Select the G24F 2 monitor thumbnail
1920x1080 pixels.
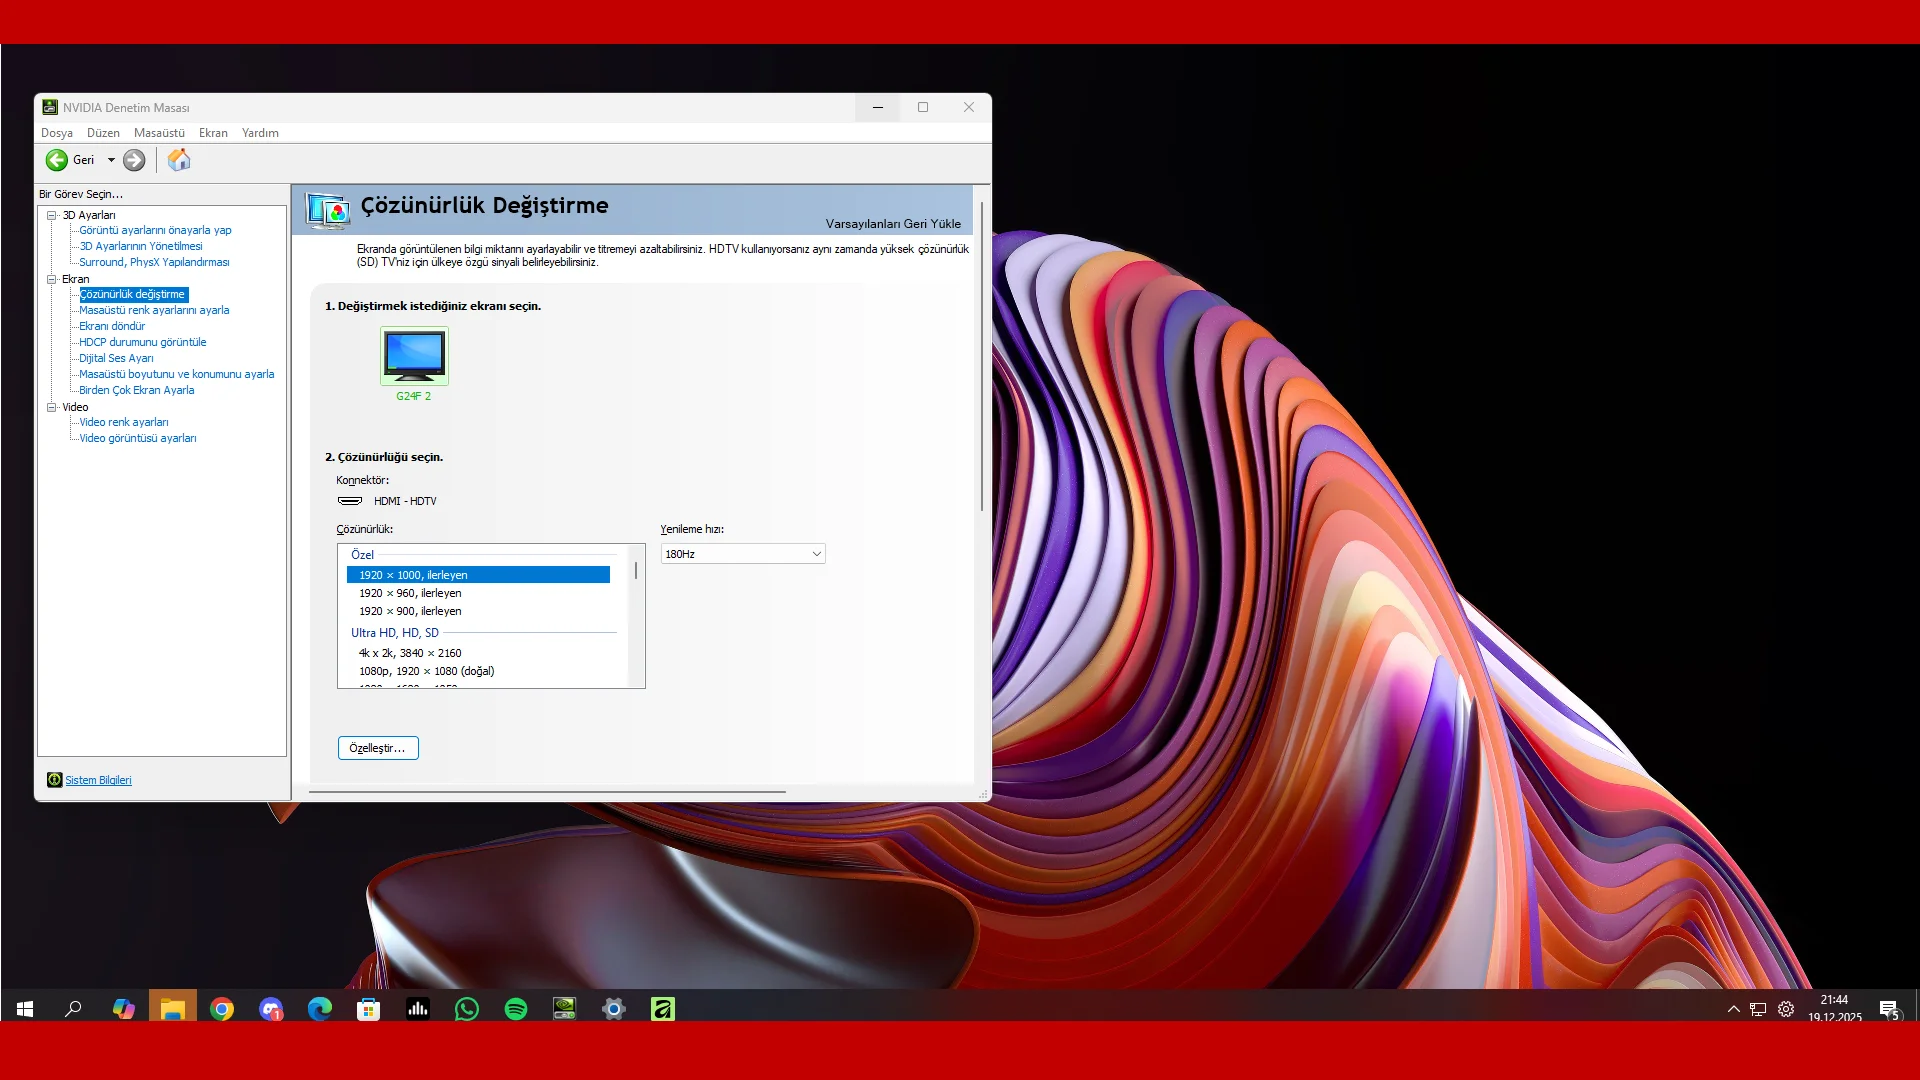[x=414, y=356]
